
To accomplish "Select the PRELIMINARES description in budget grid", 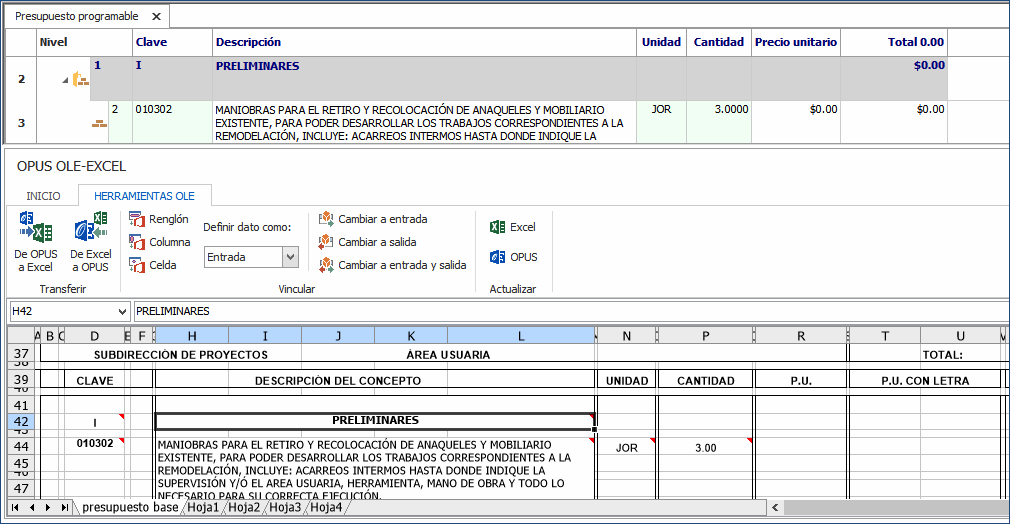I will click(424, 79).
